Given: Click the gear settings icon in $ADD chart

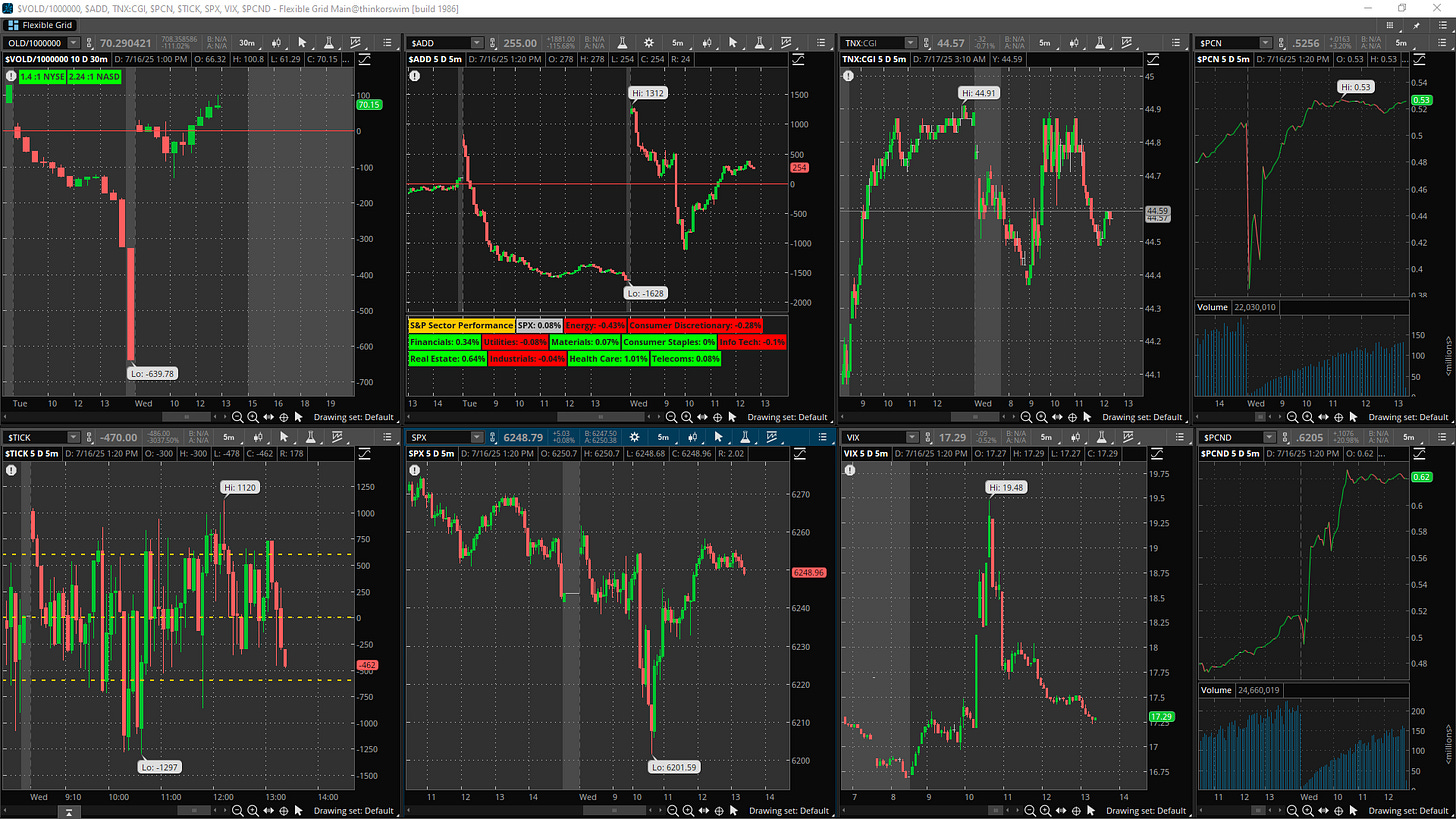Looking at the screenshot, I should coord(648,43).
